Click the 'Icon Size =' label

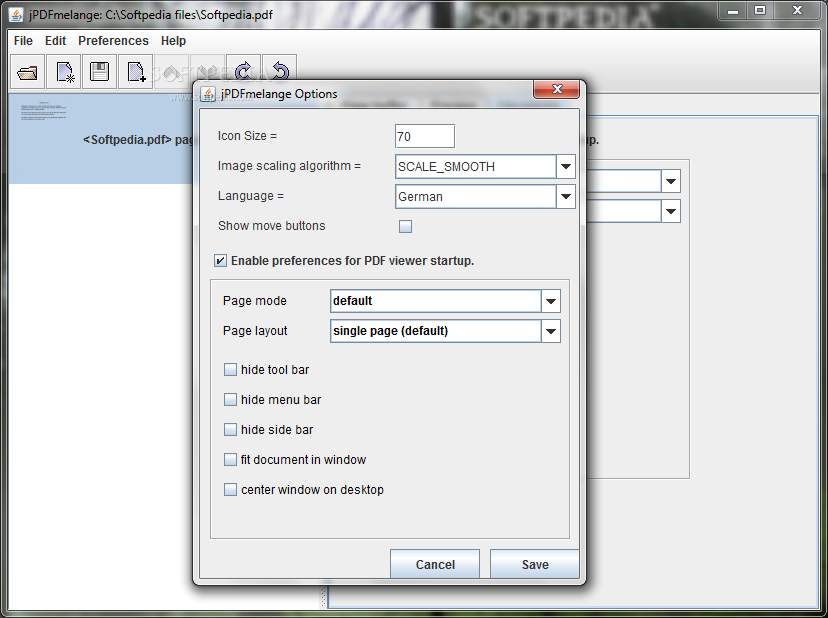[x=247, y=136]
